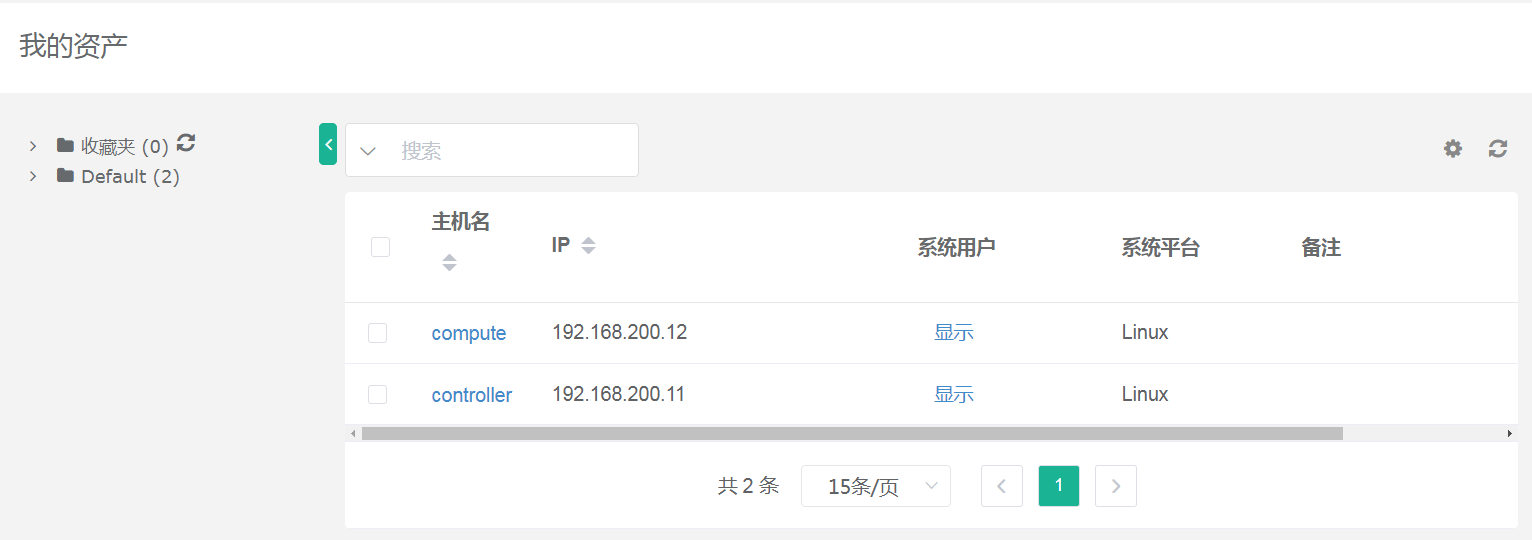Screen dimensions: 1532x540
Task: Focus the 搜索 input field
Action: pyautogui.click(x=510, y=151)
